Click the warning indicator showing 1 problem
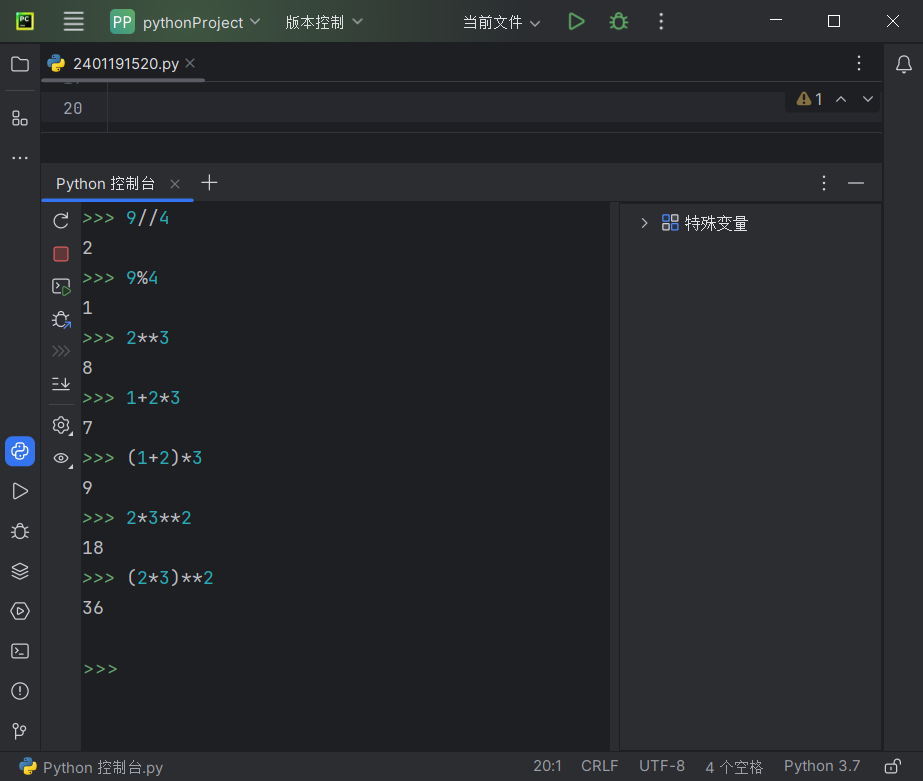The width and height of the screenshot is (923, 781). click(809, 99)
